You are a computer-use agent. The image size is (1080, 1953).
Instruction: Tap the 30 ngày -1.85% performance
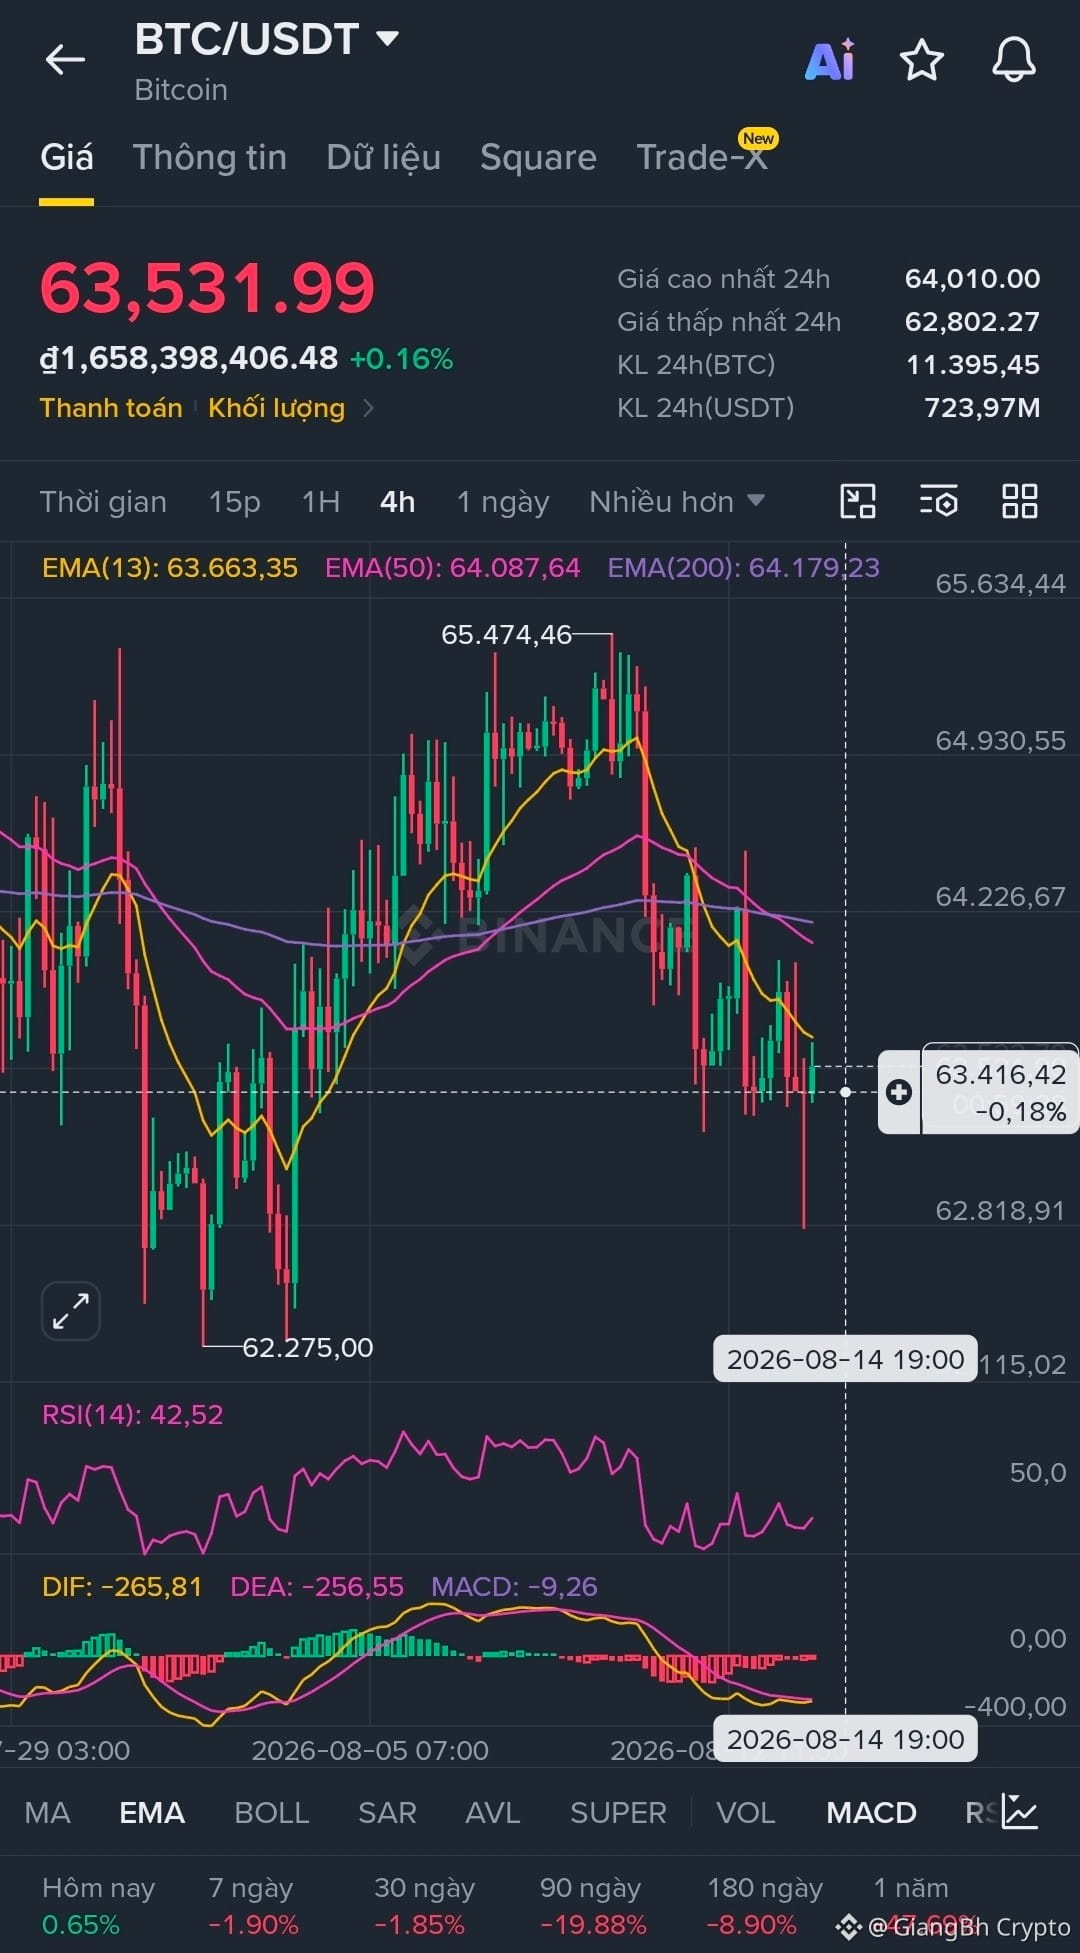[x=424, y=1906]
